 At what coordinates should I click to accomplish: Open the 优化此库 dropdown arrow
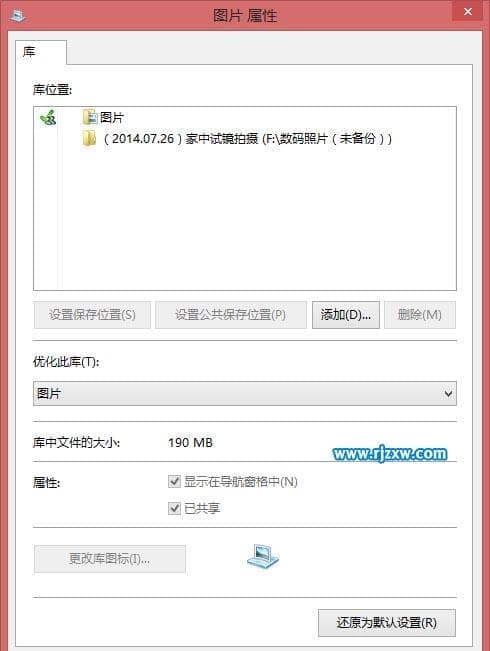tap(448, 393)
